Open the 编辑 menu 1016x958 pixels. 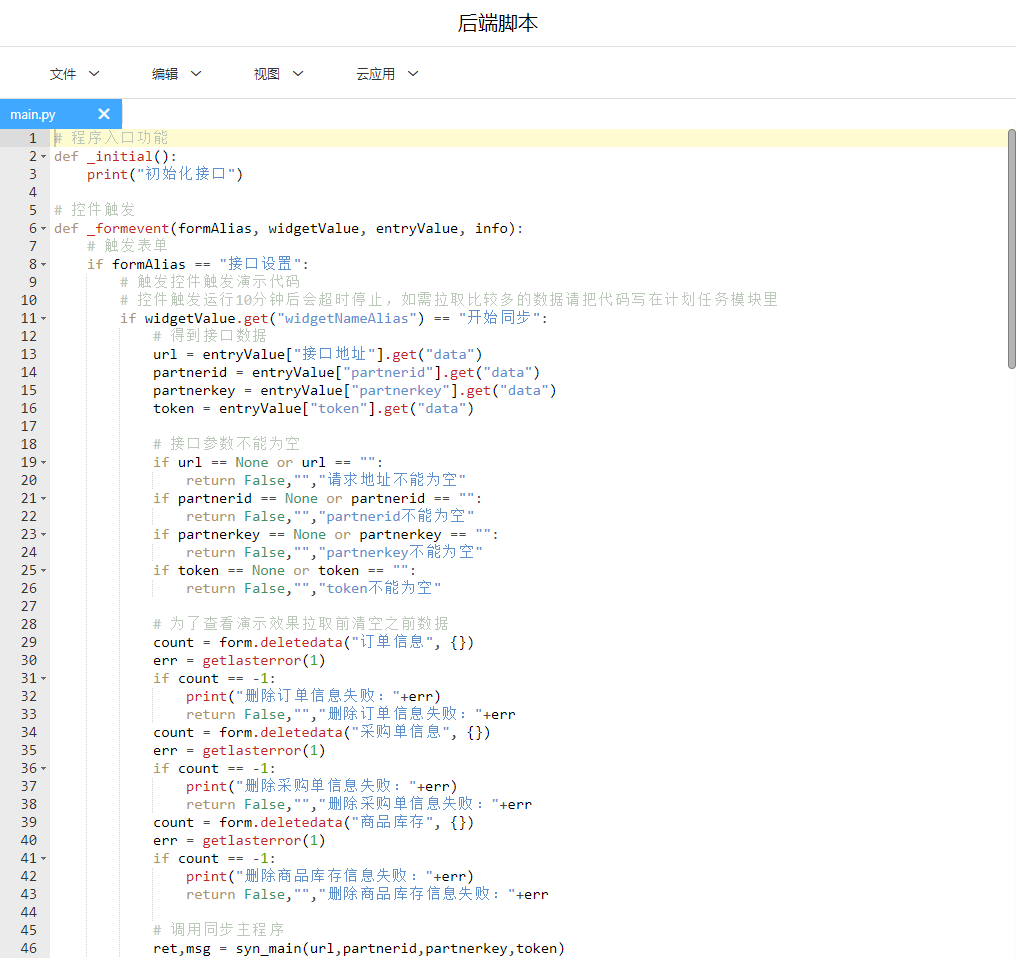pyautogui.click(x=177, y=74)
